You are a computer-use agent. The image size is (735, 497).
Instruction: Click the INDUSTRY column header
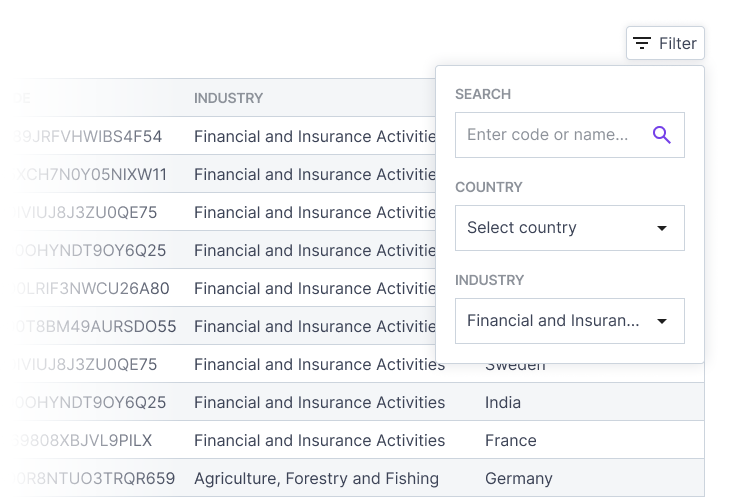(x=229, y=98)
